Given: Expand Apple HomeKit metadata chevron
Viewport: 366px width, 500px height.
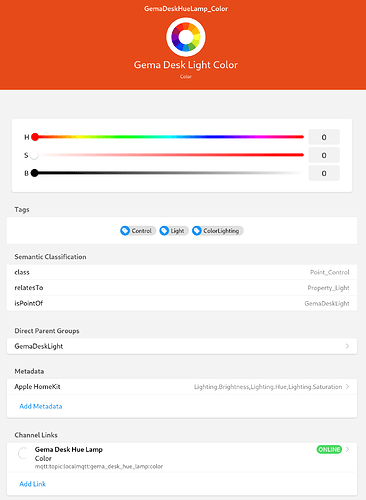Looking at the screenshot, I should [347, 387].
